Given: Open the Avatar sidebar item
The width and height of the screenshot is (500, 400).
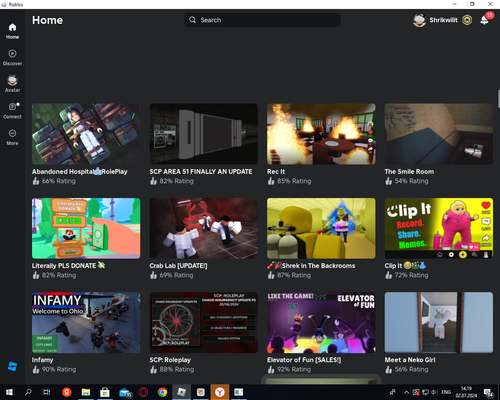Looking at the screenshot, I should 12,84.
